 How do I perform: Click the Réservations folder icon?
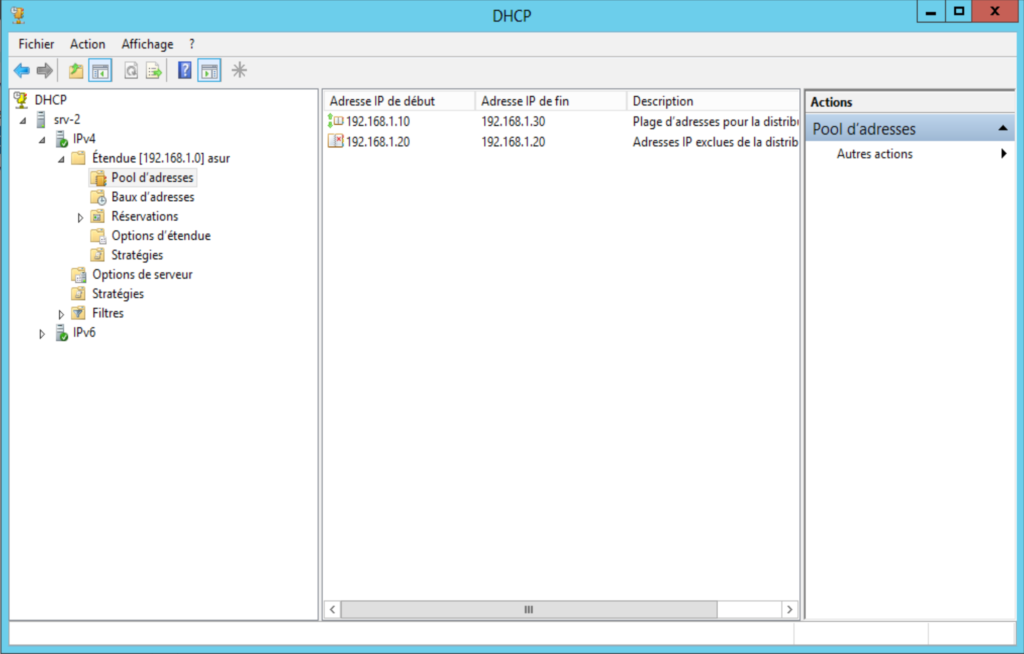[98, 216]
